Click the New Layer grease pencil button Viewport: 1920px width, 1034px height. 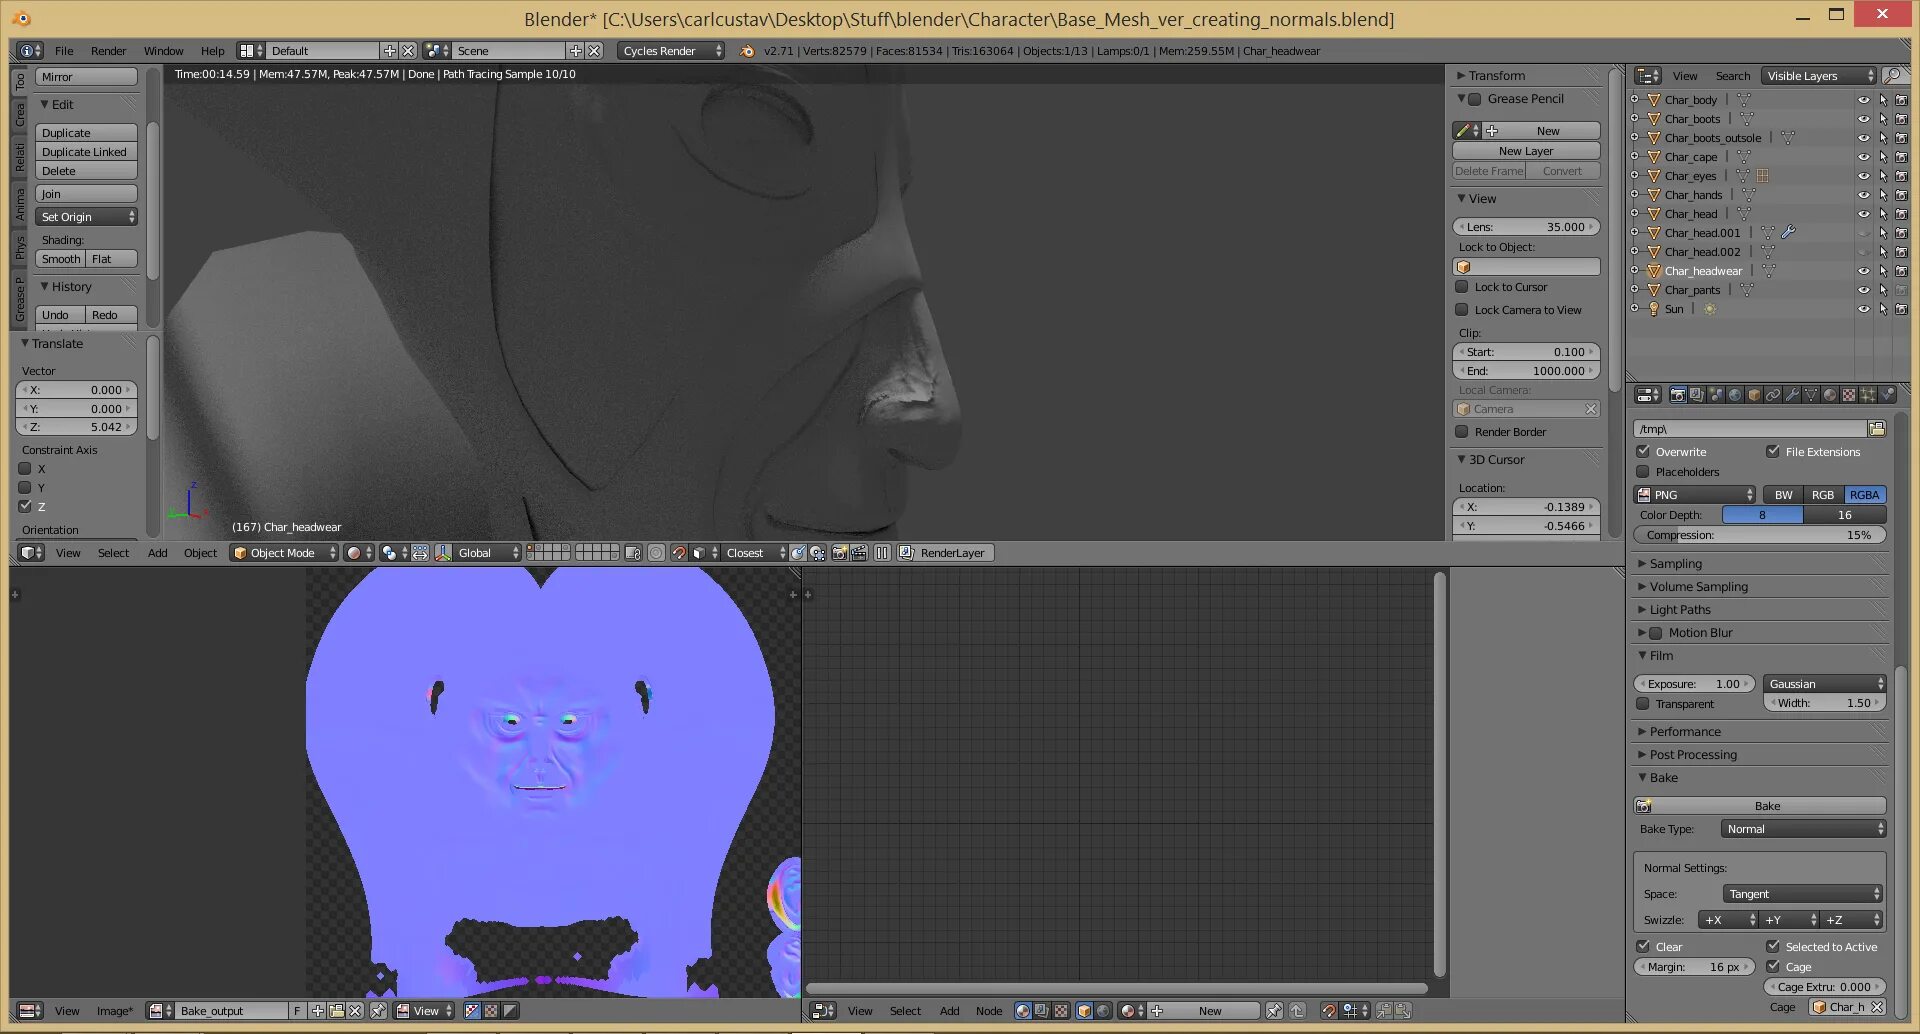tap(1526, 151)
